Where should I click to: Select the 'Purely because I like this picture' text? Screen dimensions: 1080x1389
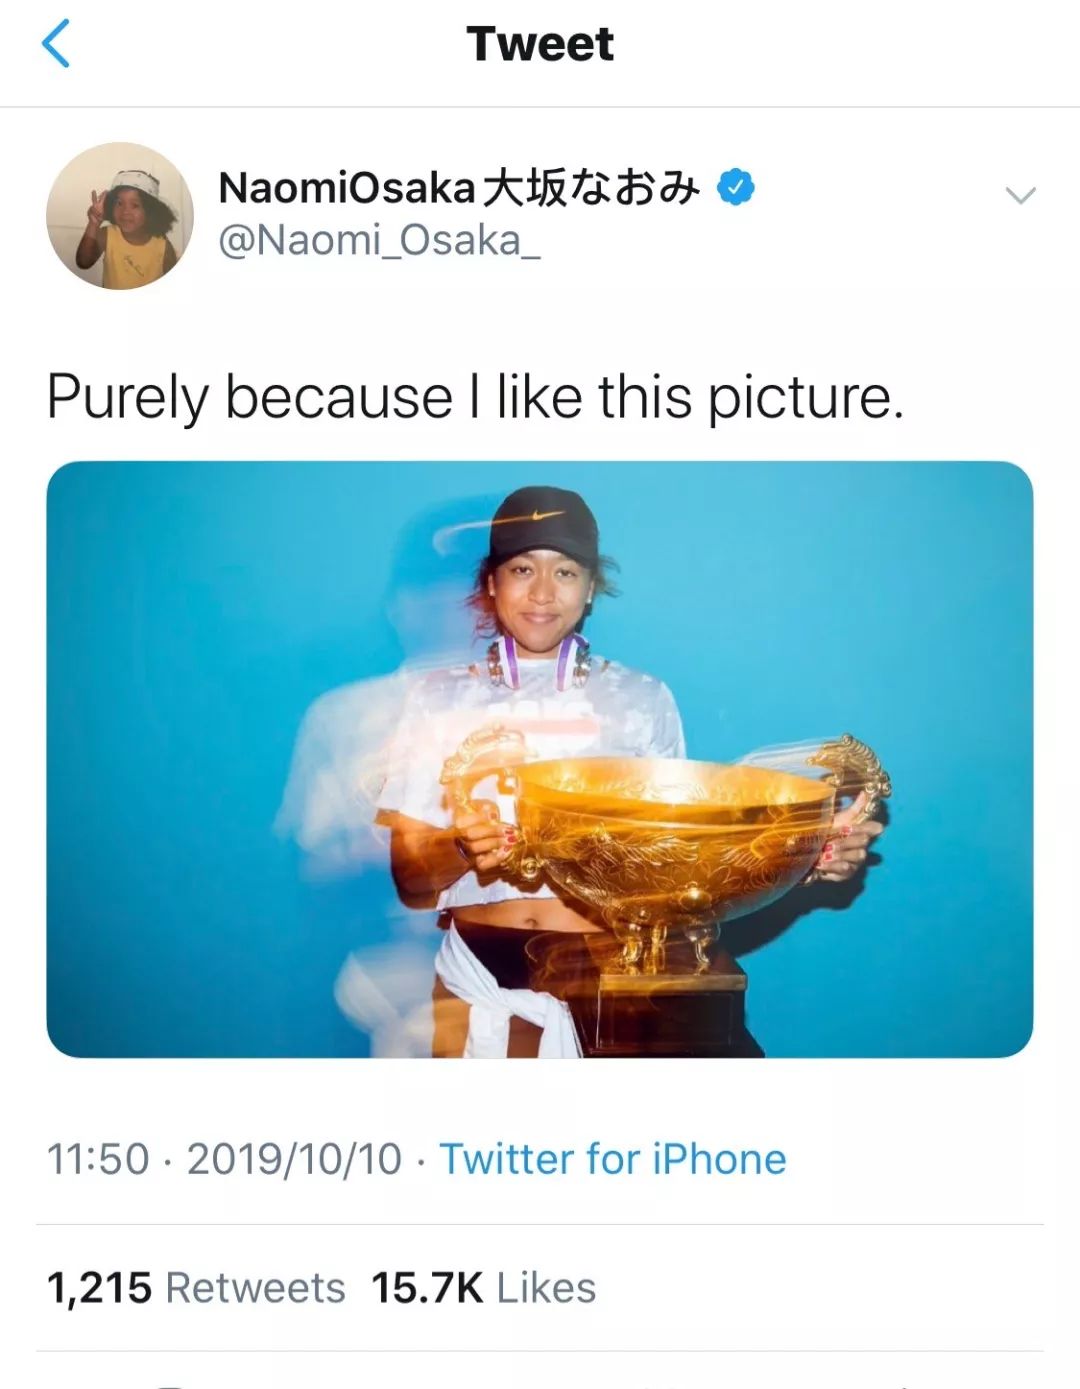click(475, 397)
